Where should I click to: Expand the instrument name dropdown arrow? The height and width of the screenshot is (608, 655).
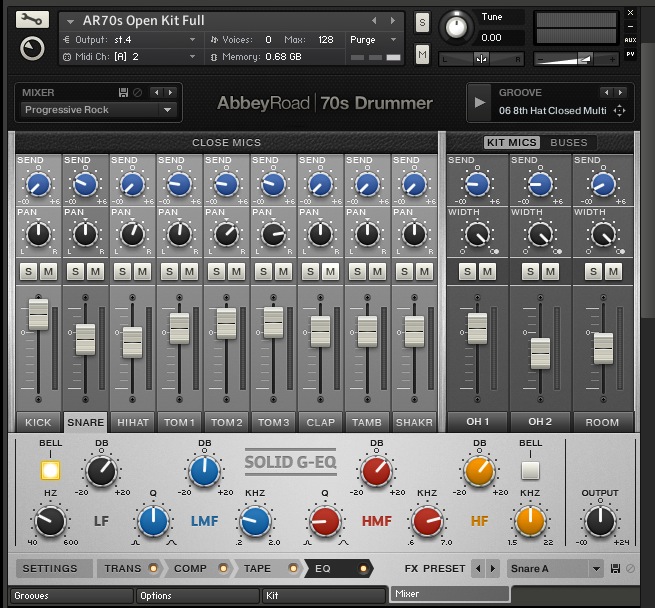tap(70, 21)
